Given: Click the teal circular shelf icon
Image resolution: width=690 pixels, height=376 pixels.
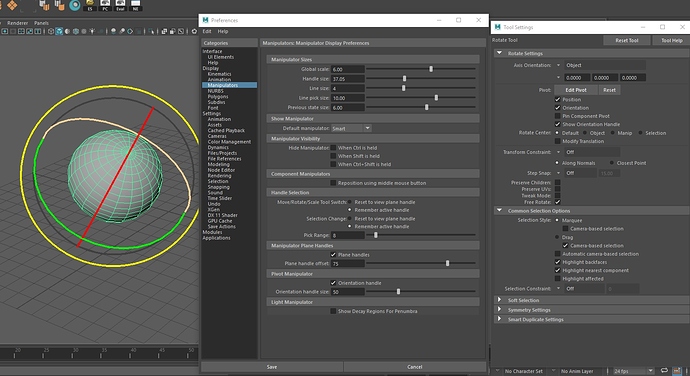Looking at the screenshot, I should point(75,5).
